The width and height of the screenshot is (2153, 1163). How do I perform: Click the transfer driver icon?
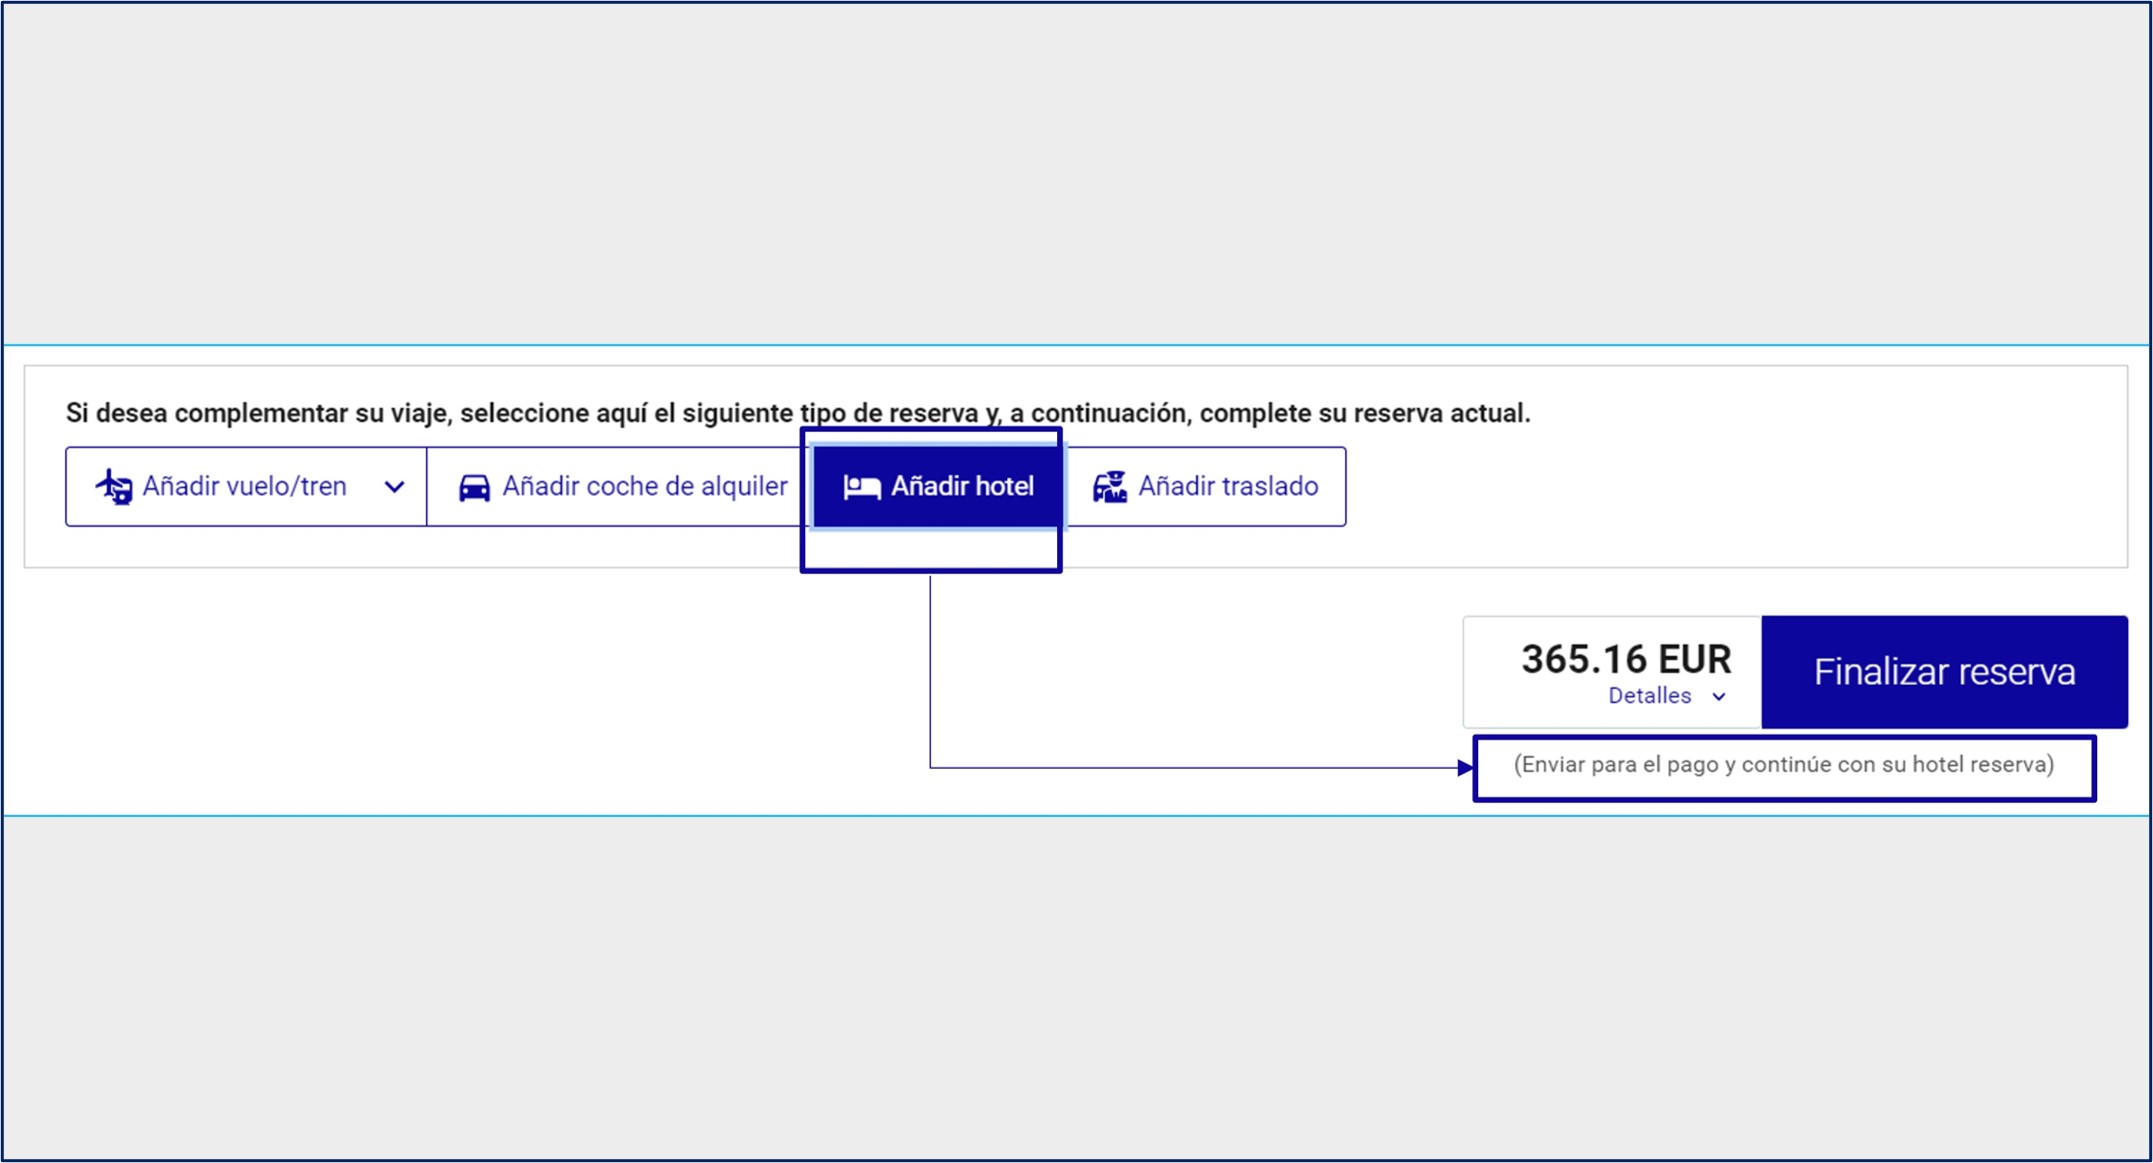point(1109,487)
